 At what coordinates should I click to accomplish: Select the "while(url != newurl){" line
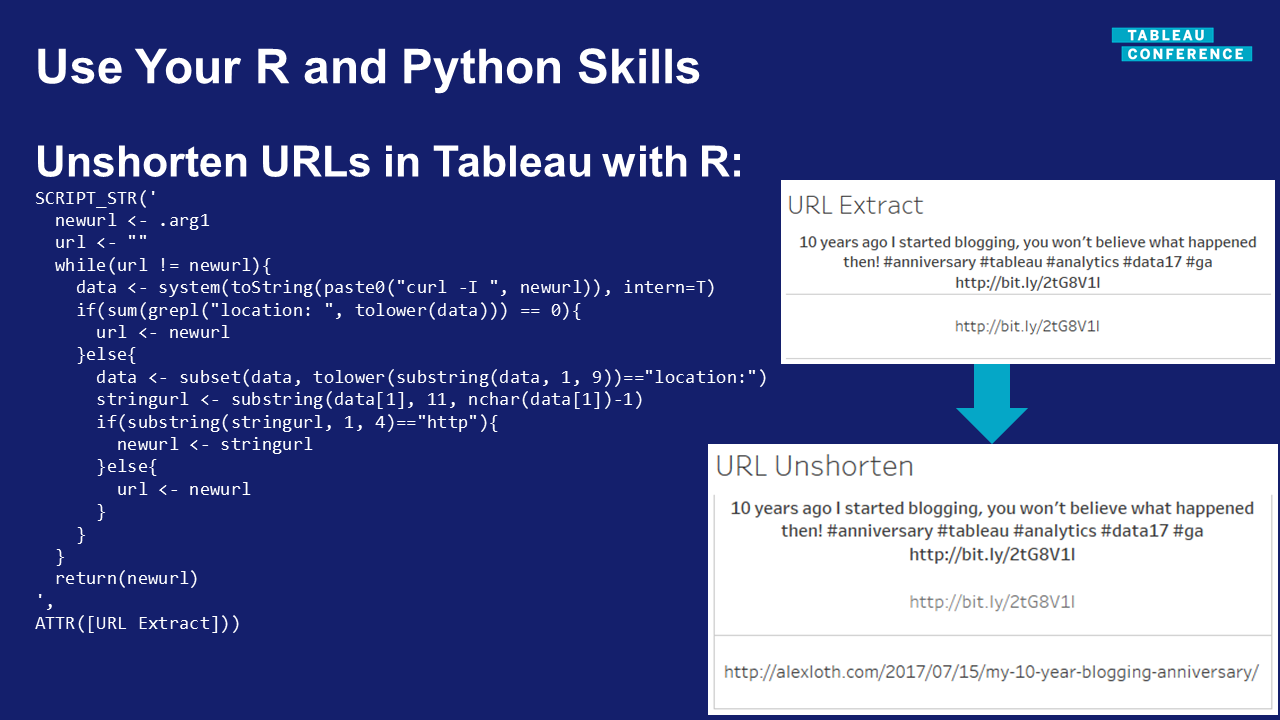click(x=163, y=266)
